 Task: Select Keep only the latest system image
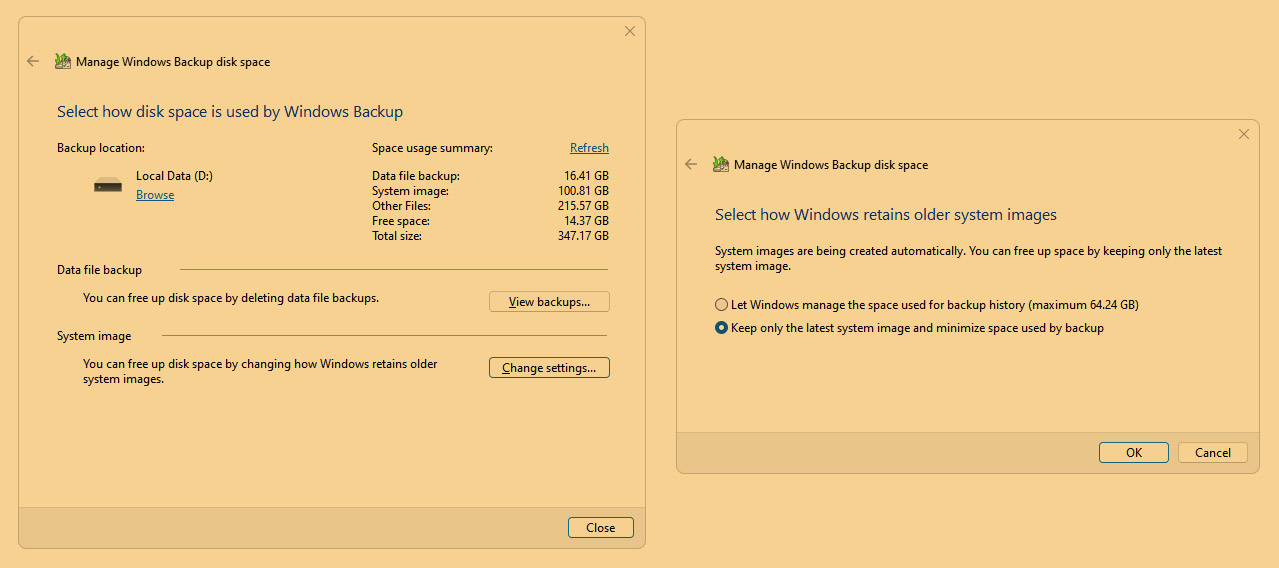tap(722, 328)
